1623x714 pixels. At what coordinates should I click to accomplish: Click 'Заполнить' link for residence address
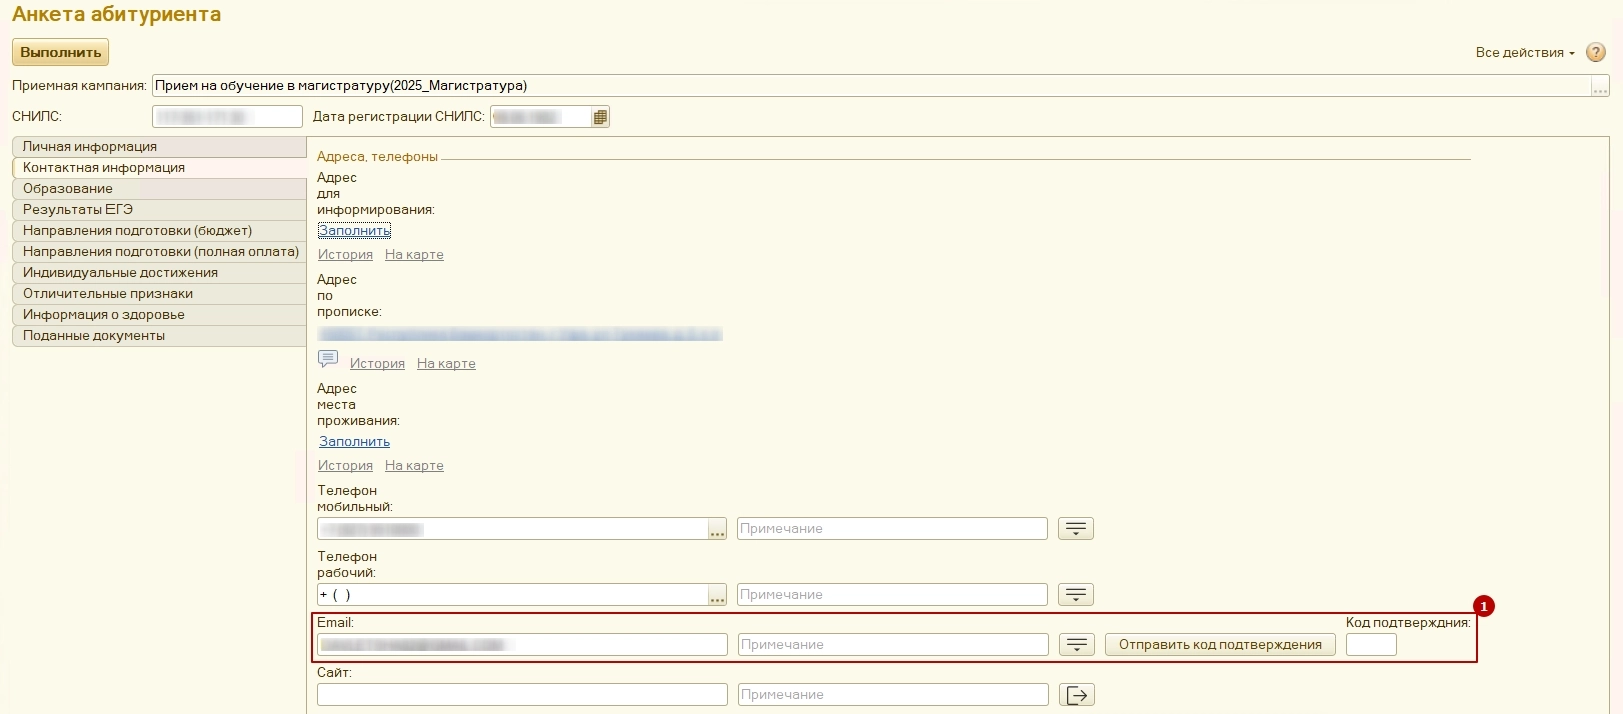(x=354, y=442)
